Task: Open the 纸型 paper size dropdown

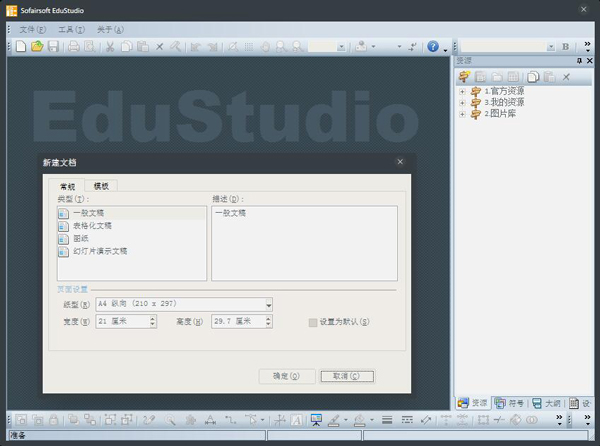Action: pyautogui.click(x=269, y=305)
